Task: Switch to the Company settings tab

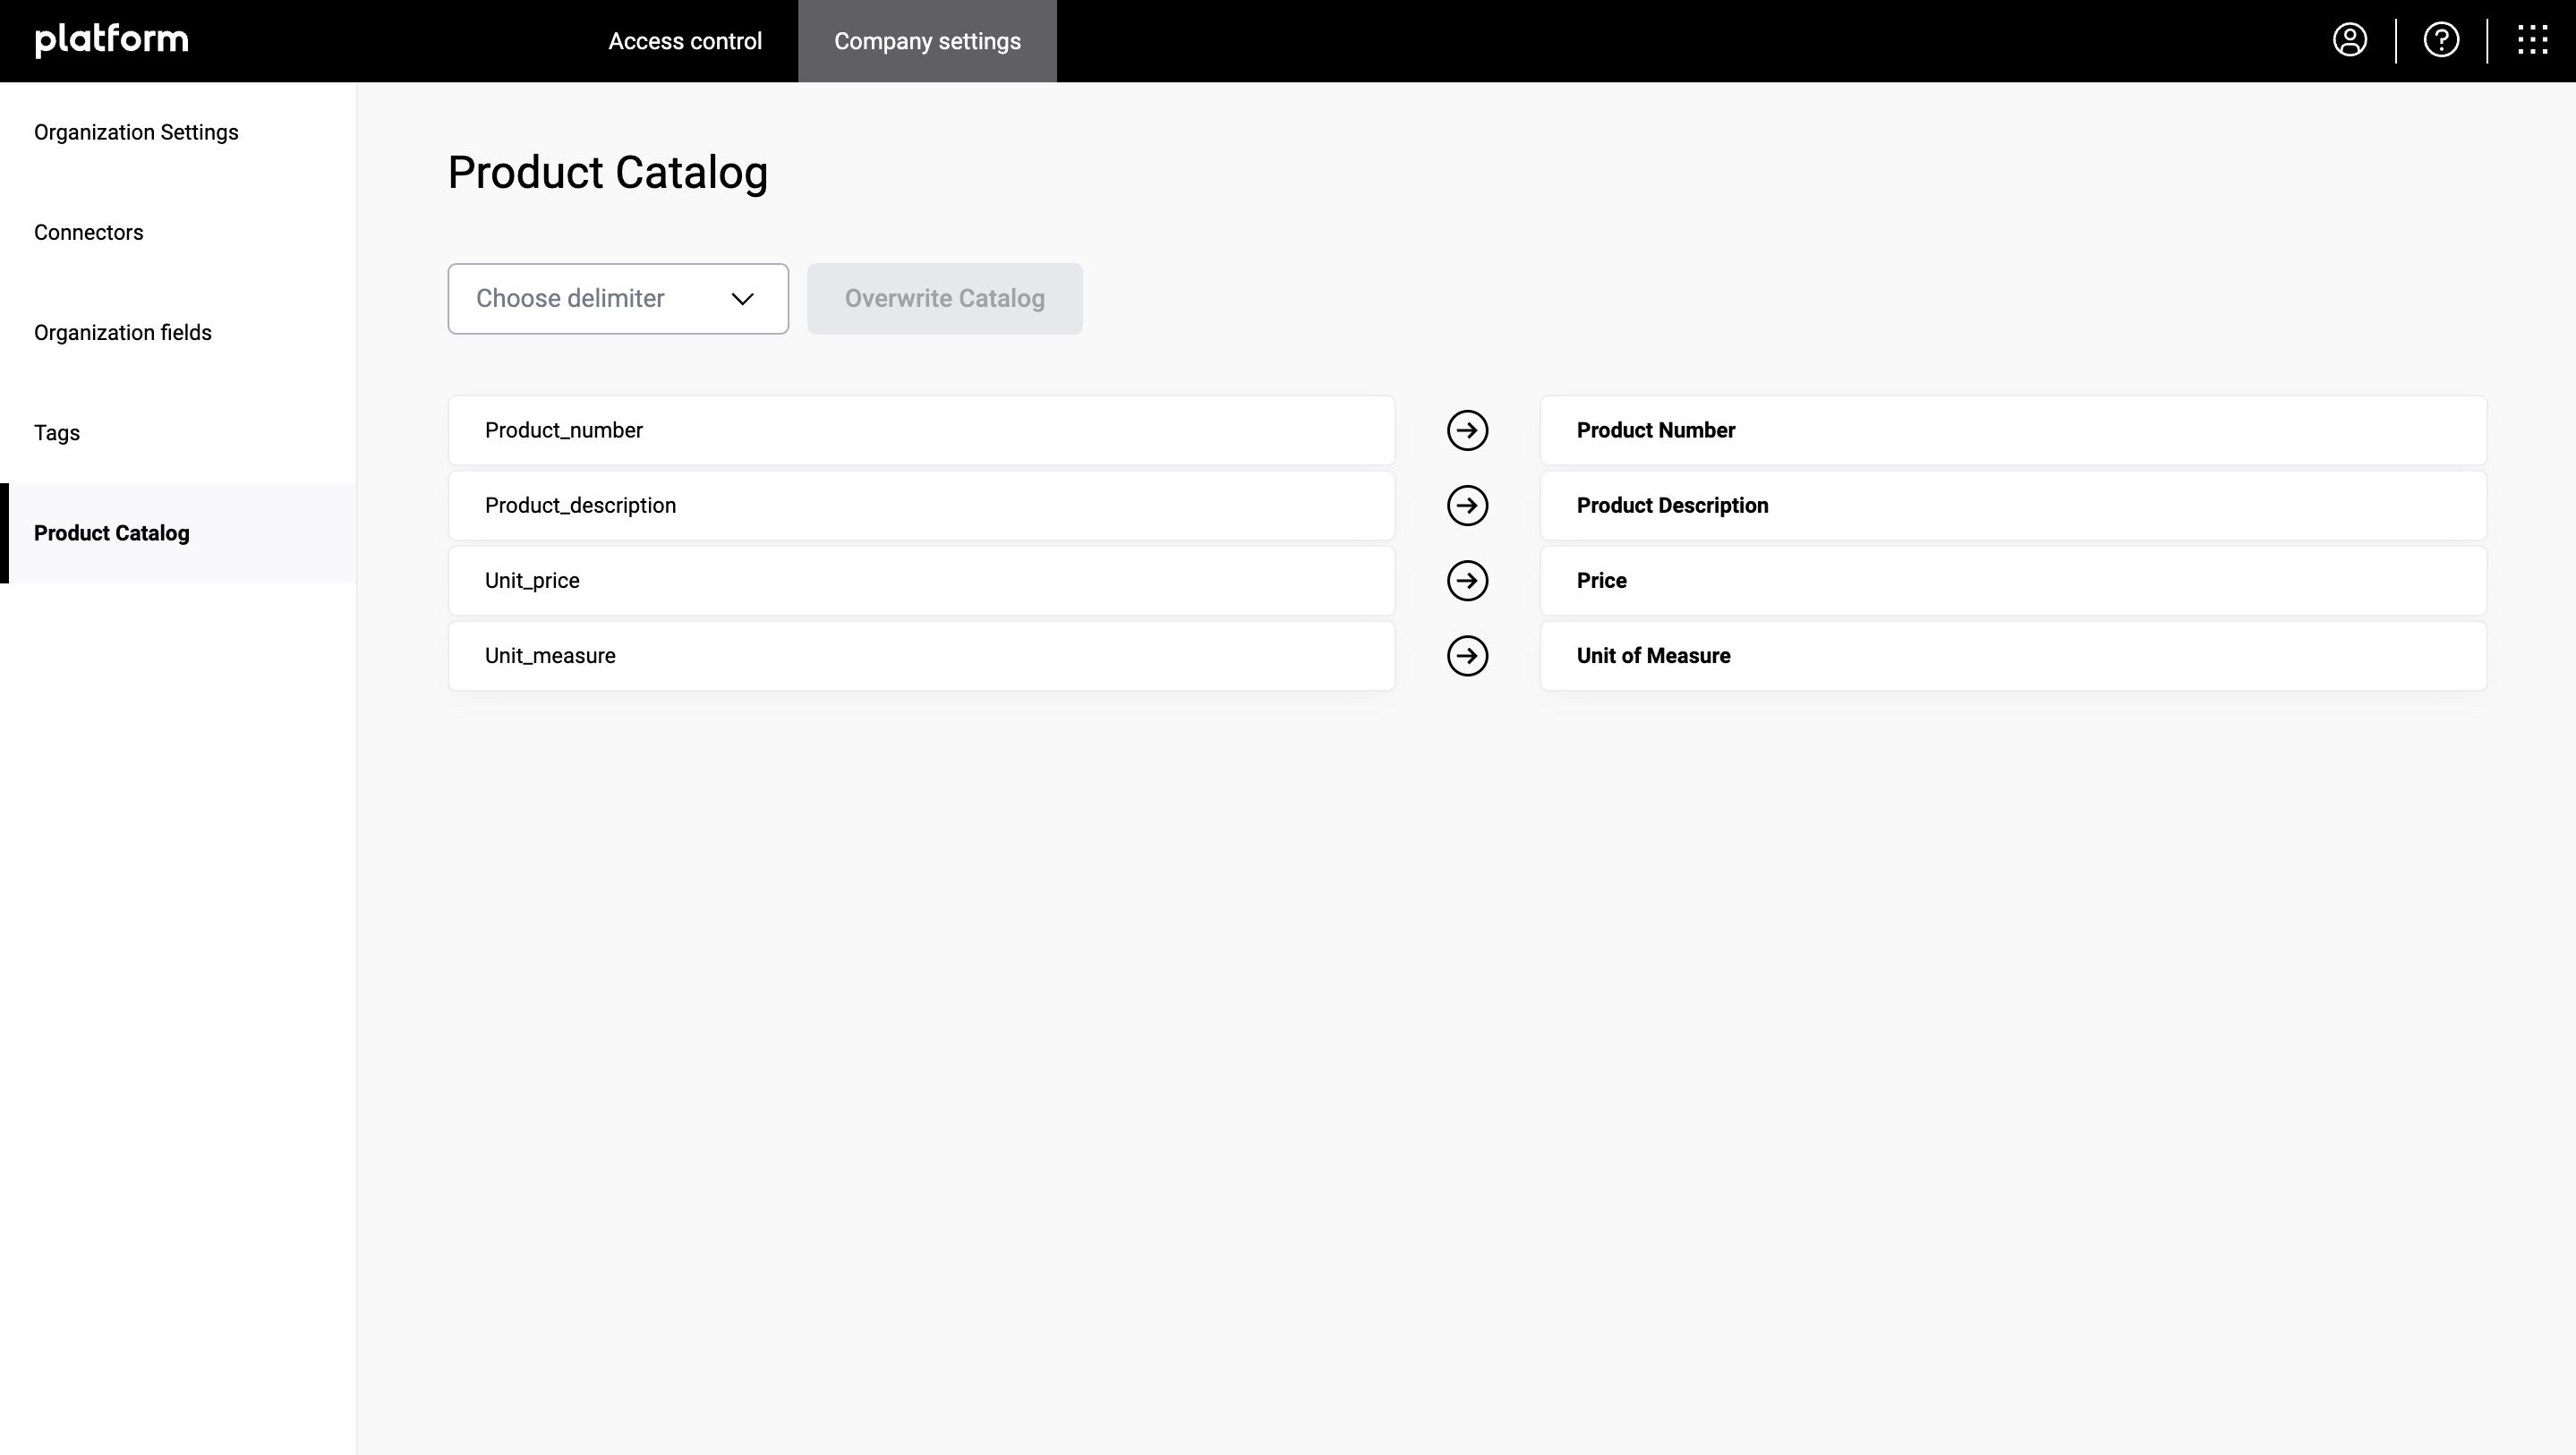Action: click(927, 41)
